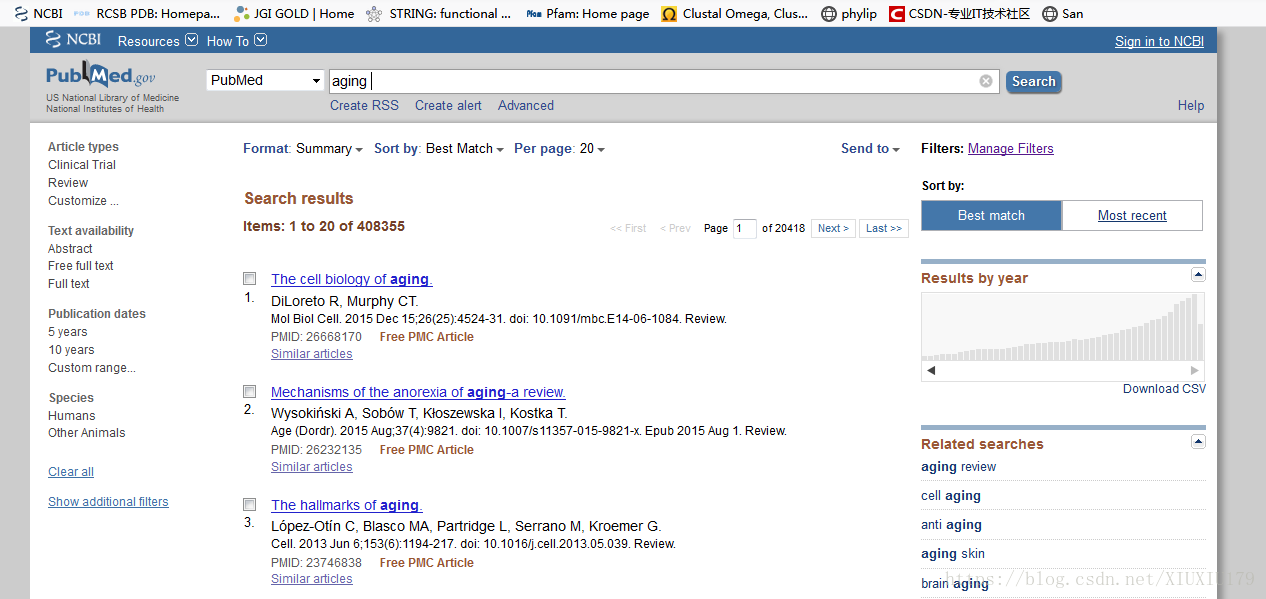Open the NCBI bookmark icon

tap(20, 14)
